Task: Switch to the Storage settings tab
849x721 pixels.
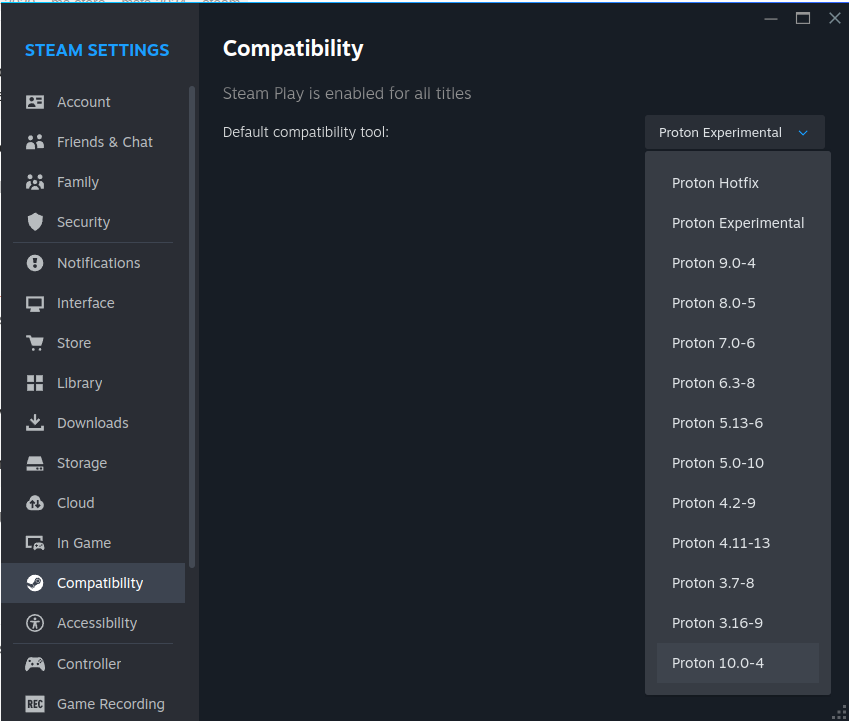Action: tap(82, 463)
